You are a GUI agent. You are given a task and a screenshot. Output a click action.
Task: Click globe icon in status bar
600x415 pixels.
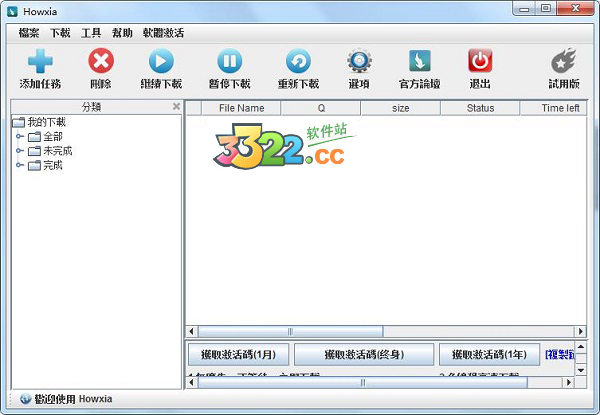pos(26,399)
